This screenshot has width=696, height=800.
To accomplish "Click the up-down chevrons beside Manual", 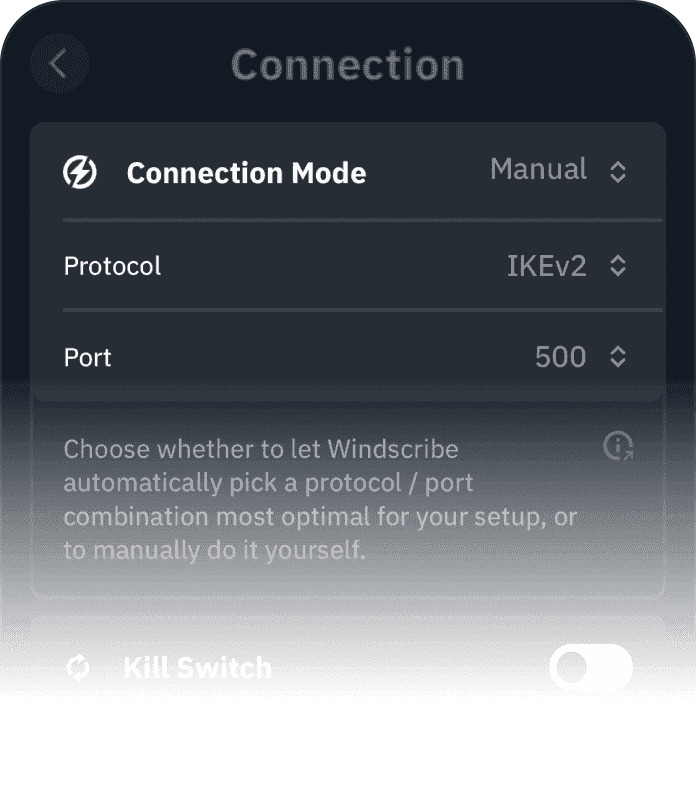I will tap(618, 171).
